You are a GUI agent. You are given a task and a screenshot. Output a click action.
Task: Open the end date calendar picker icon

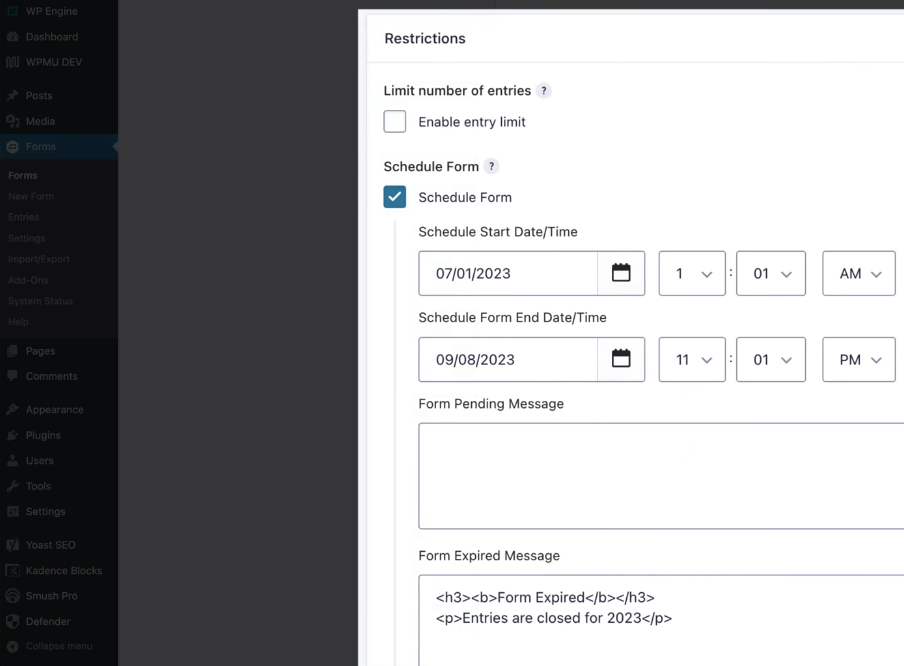pyautogui.click(x=621, y=359)
